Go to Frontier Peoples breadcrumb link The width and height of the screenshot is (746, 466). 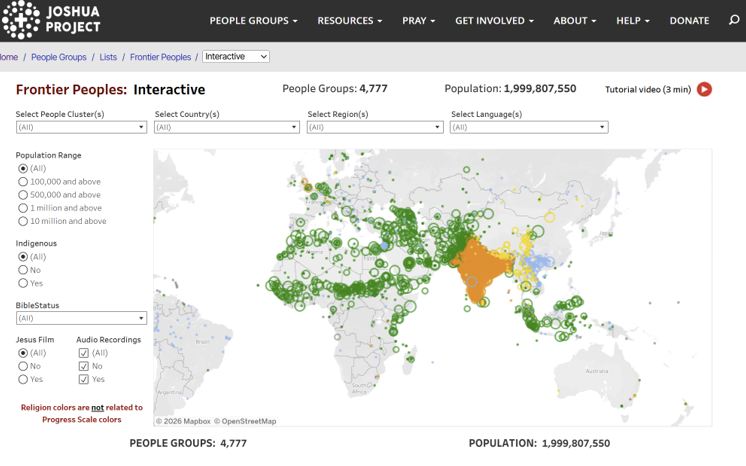point(160,57)
